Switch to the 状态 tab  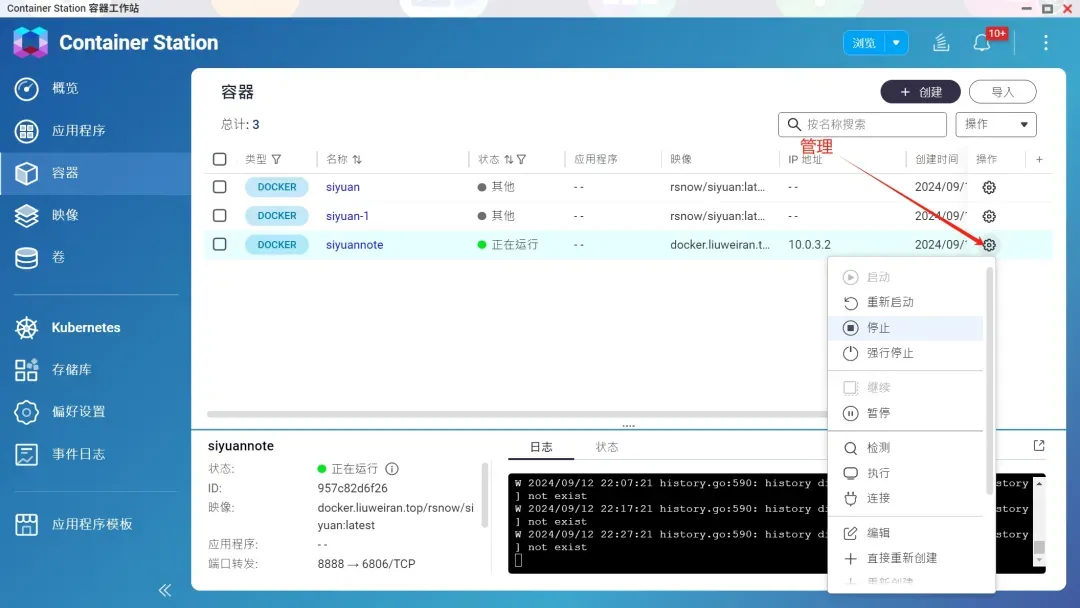pos(607,447)
